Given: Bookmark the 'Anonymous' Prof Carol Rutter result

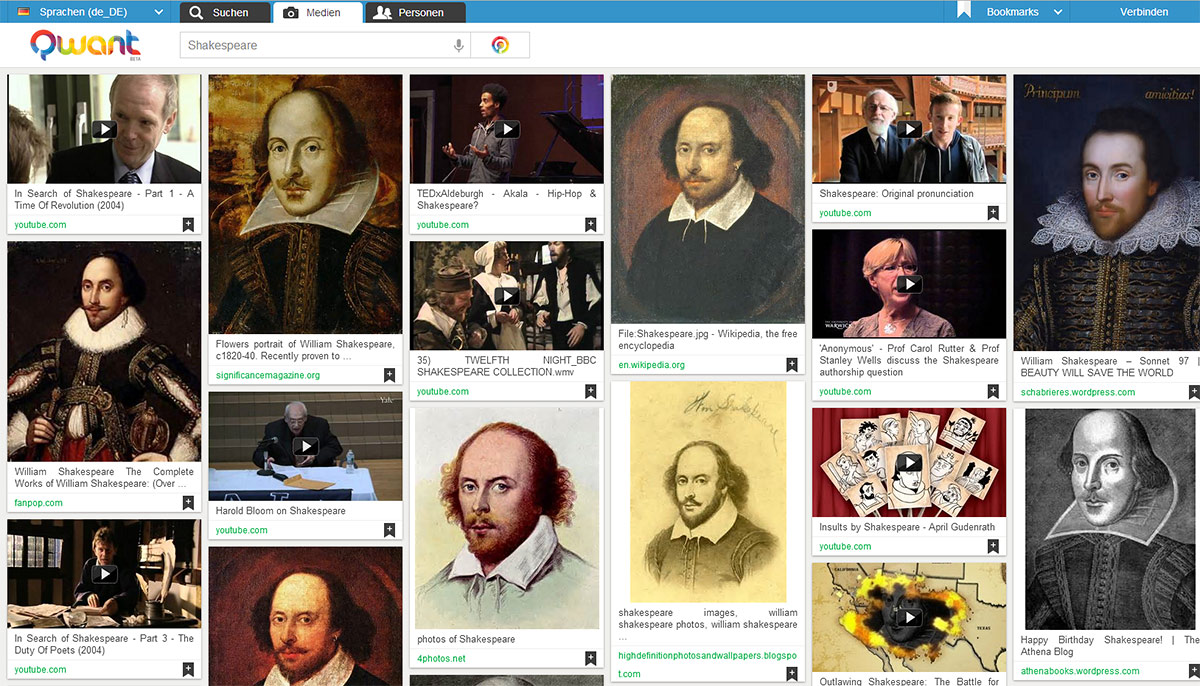Looking at the screenshot, I should pyautogui.click(x=993, y=392).
